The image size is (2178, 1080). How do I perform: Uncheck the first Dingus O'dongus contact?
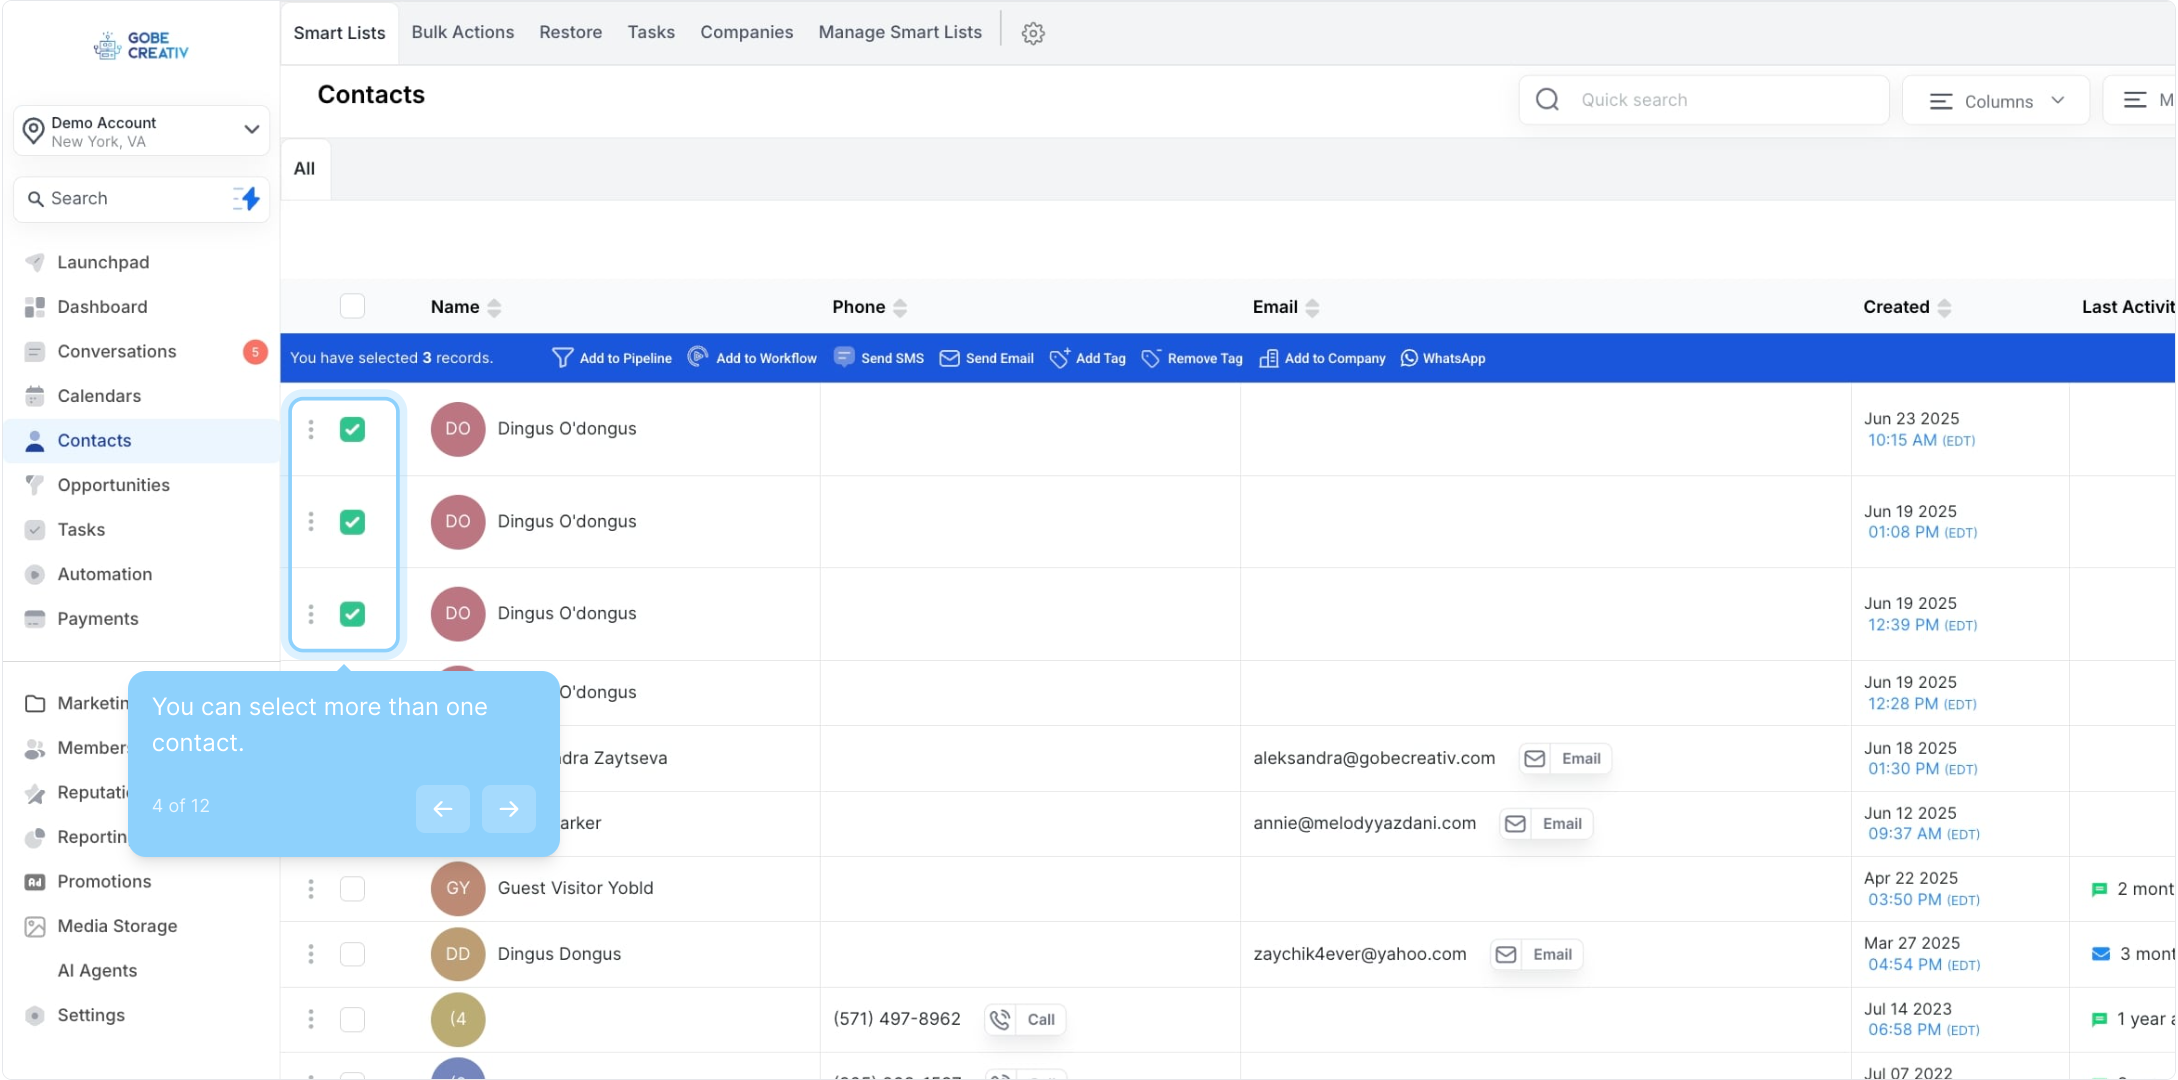[352, 429]
